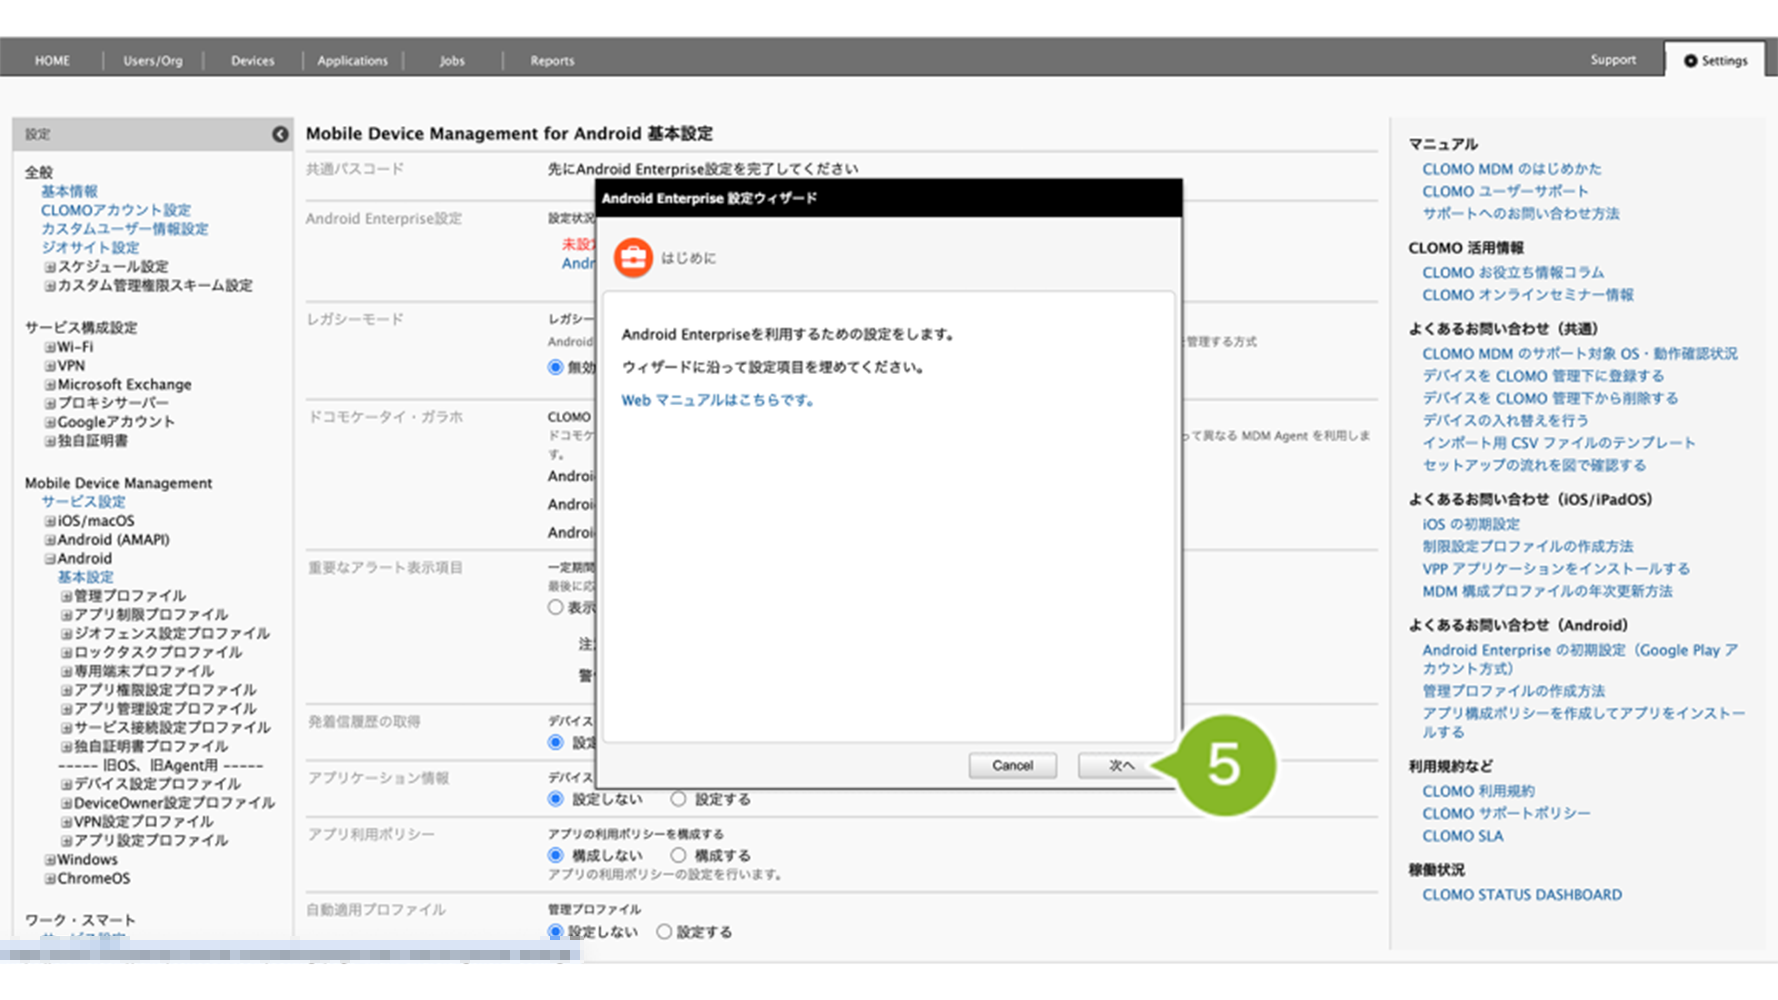
Task: Select アプリ利用ポリシー 構成する radio
Action: [x=678, y=855]
